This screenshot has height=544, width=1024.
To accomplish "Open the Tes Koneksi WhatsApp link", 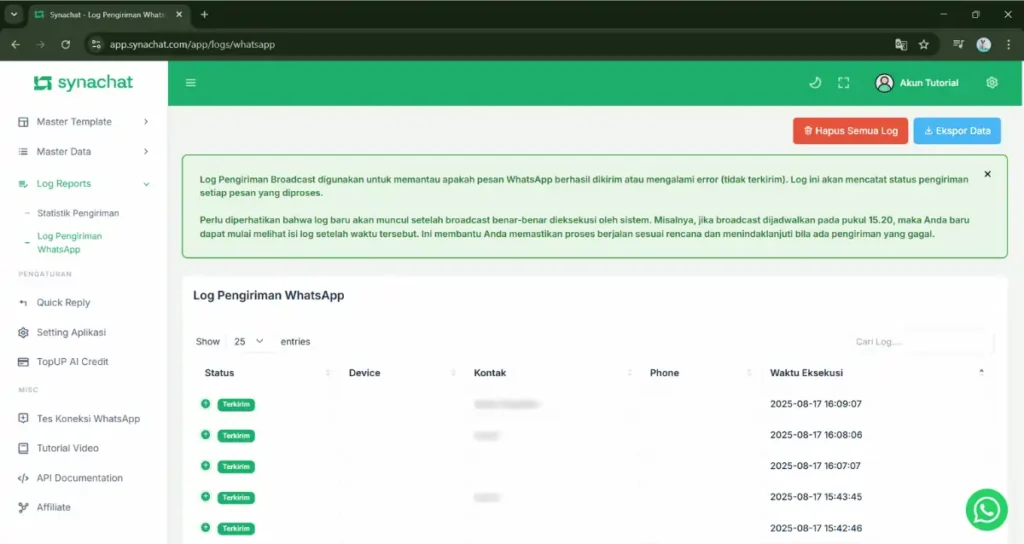I will (x=88, y=419).
